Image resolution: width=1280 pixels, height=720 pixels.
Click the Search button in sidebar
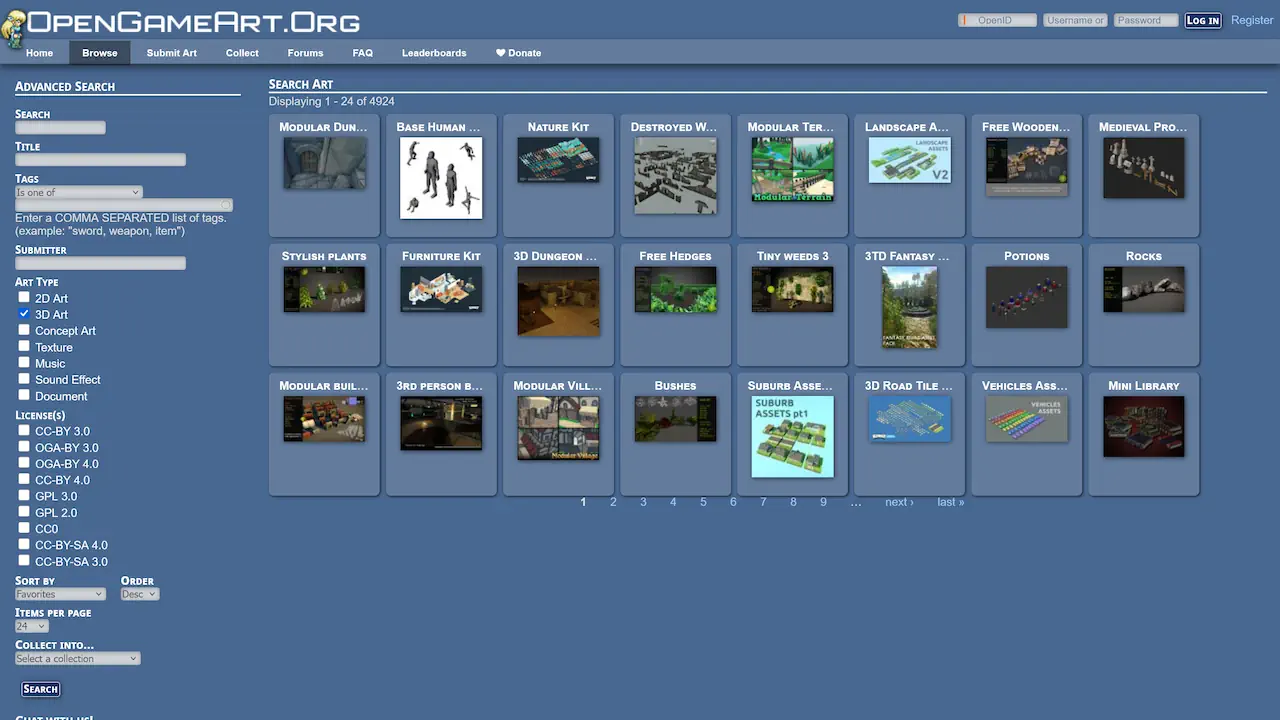click(x=41, y=689)
